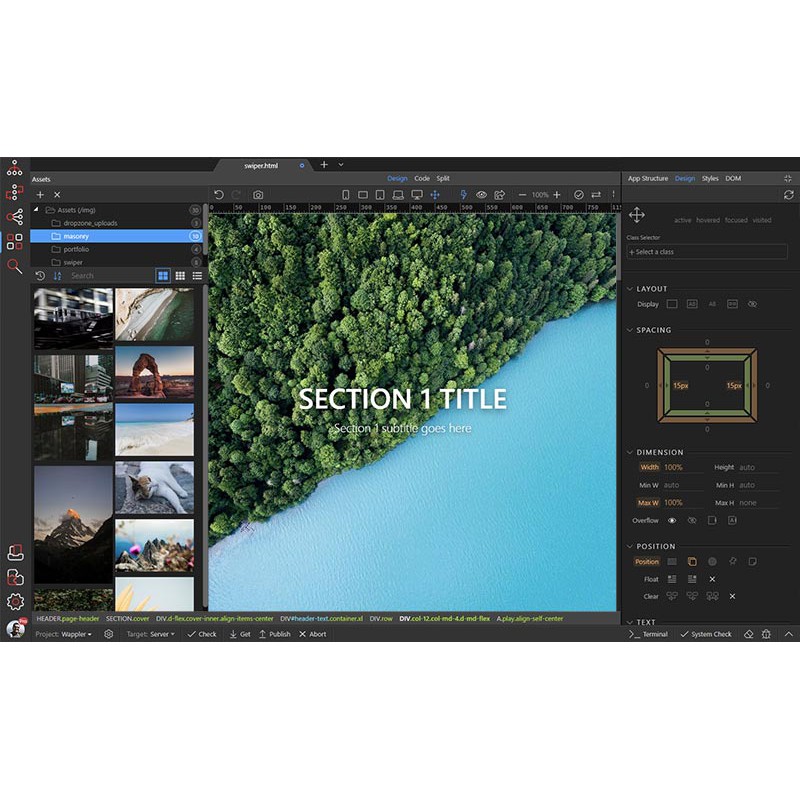Click the Publish button in the bottom bar

(274, 634)
